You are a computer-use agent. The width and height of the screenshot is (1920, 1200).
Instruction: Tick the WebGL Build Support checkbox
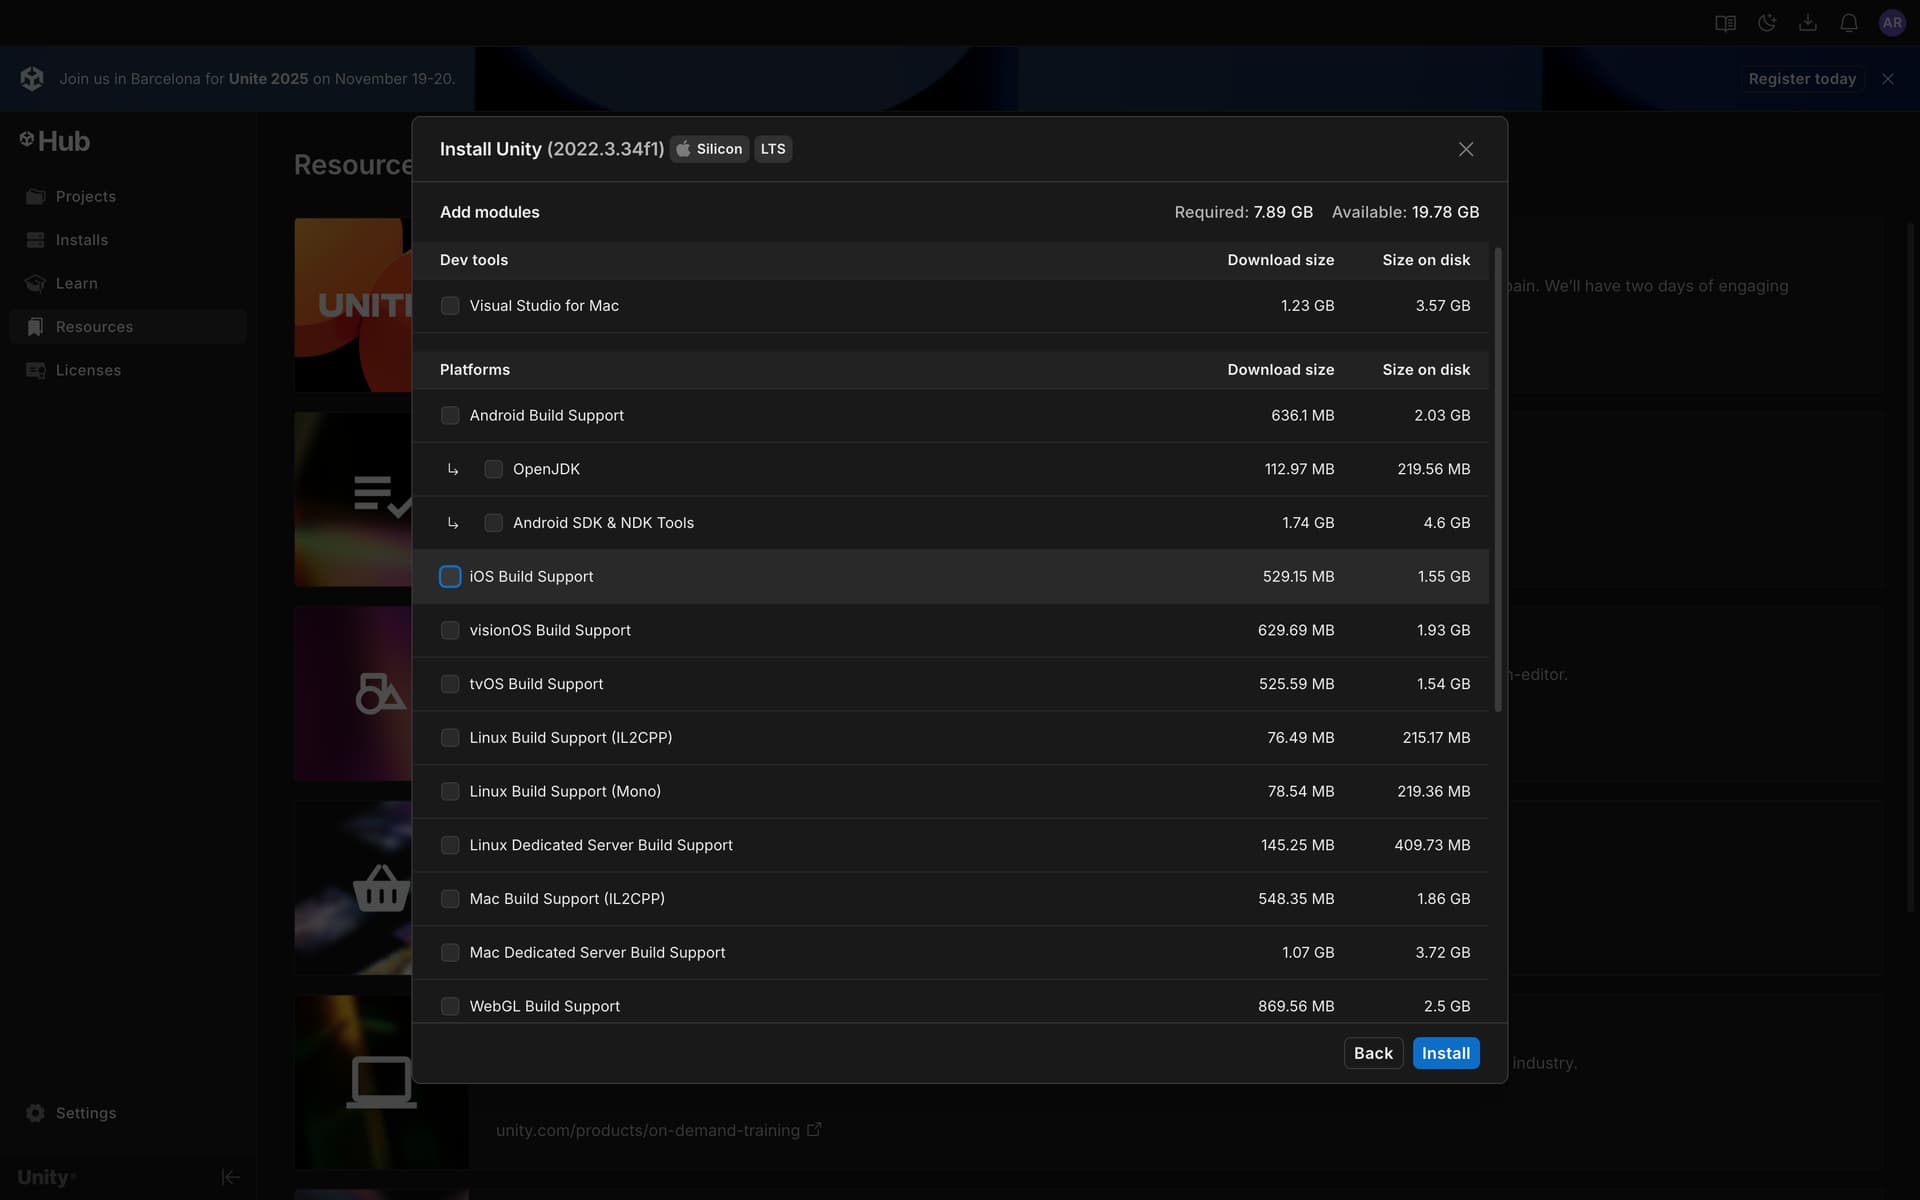(450, 1006)
